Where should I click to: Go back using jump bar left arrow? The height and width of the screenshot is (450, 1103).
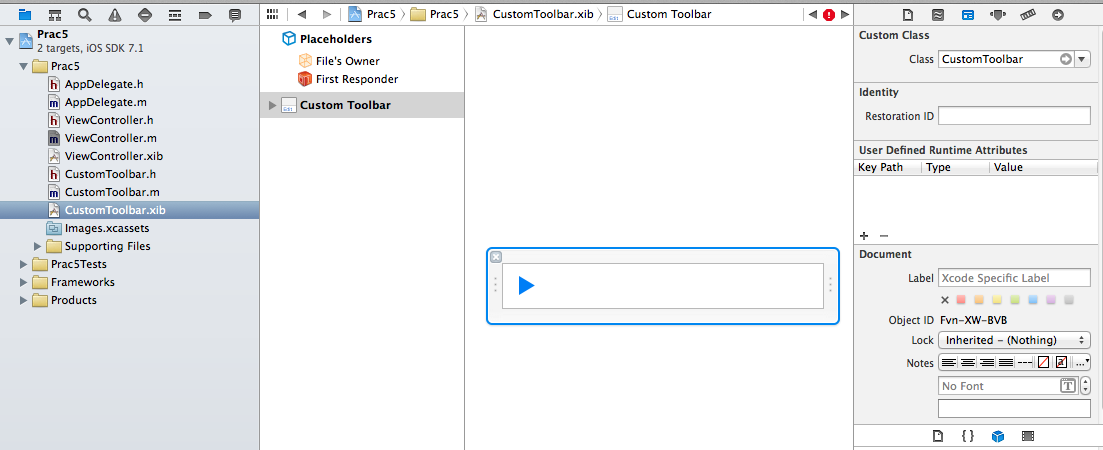302,14
